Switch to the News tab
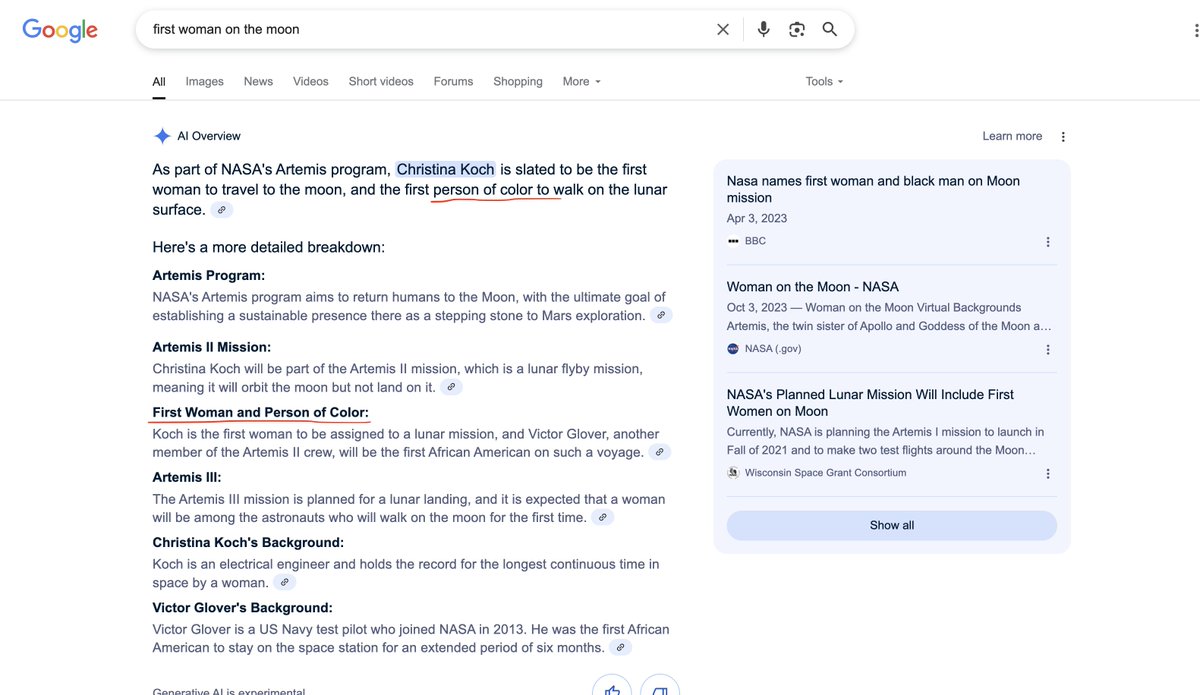 [258, 82]
